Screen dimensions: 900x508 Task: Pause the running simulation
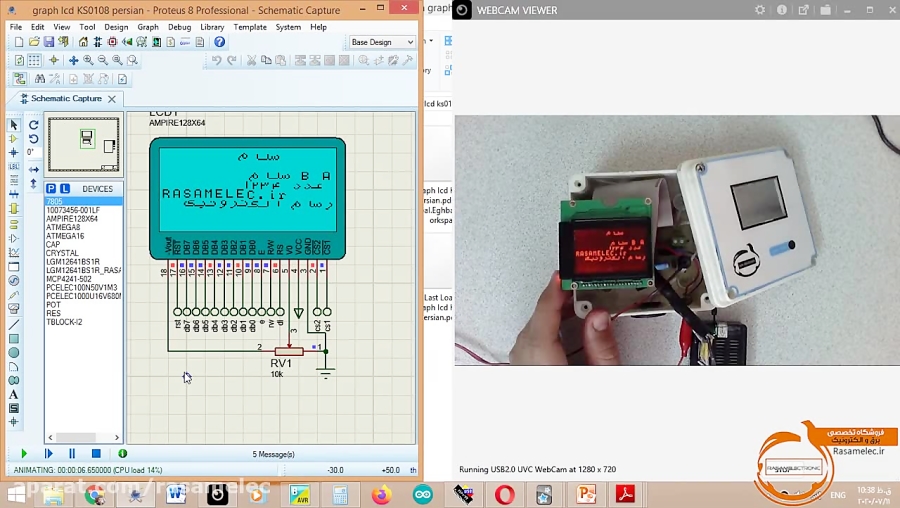[72, 454]
